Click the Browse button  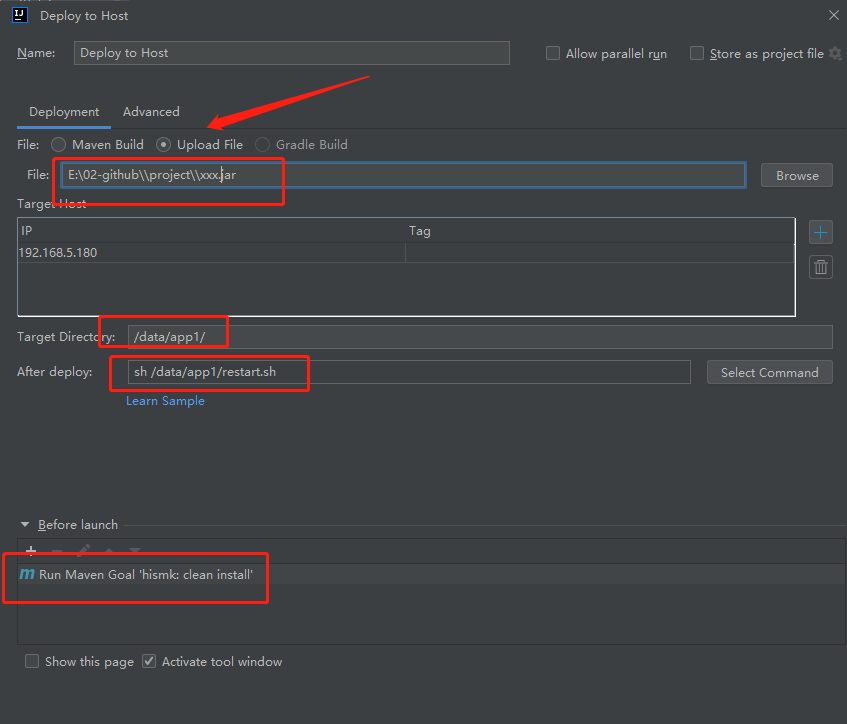click(x=796, y=174)
